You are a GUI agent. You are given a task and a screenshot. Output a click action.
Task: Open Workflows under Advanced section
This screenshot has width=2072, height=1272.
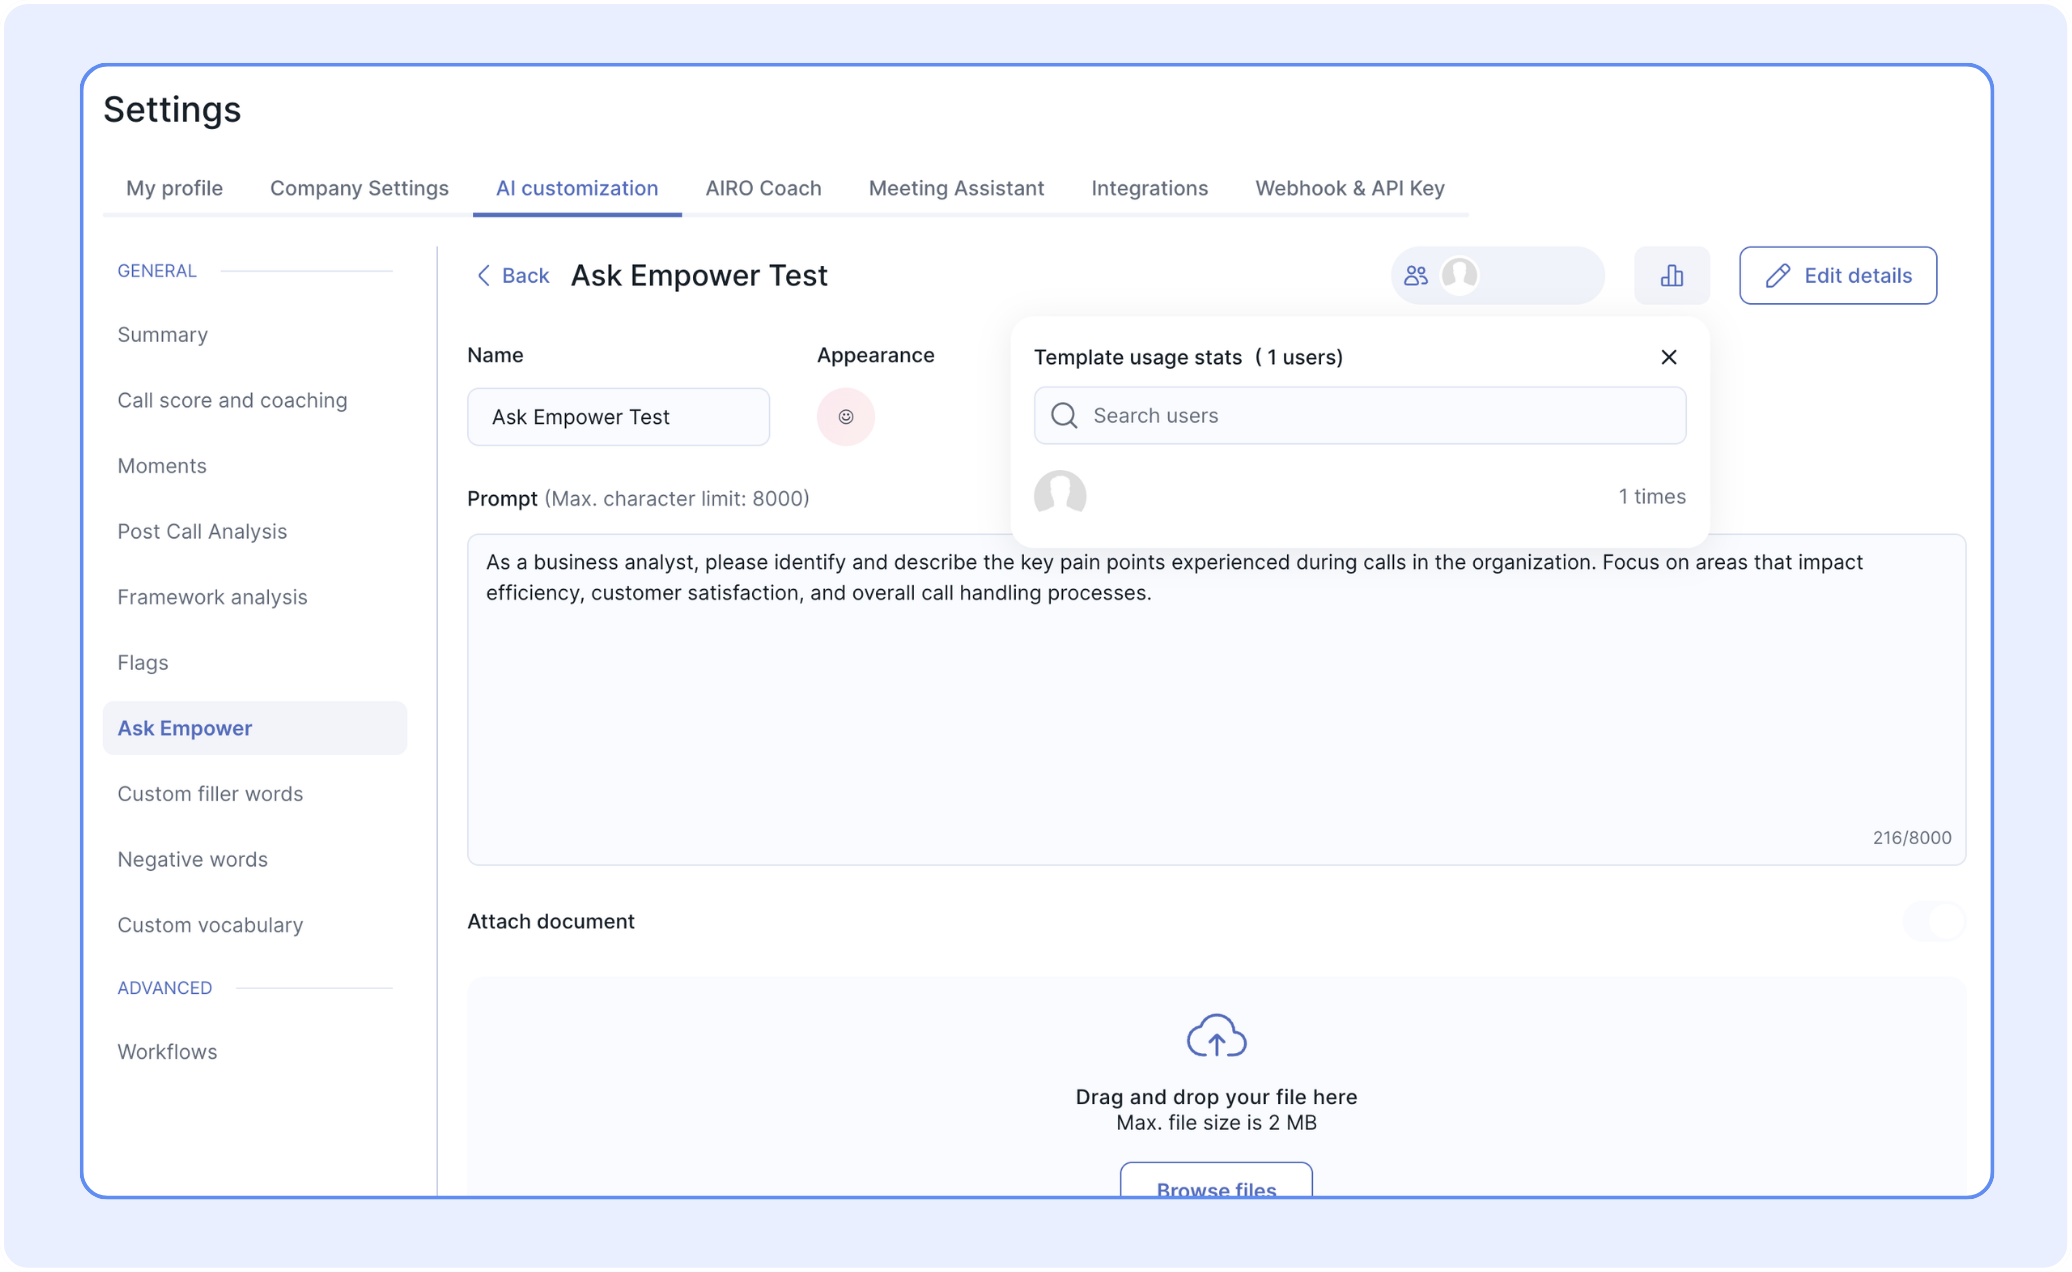click(x=167, y=1051)
